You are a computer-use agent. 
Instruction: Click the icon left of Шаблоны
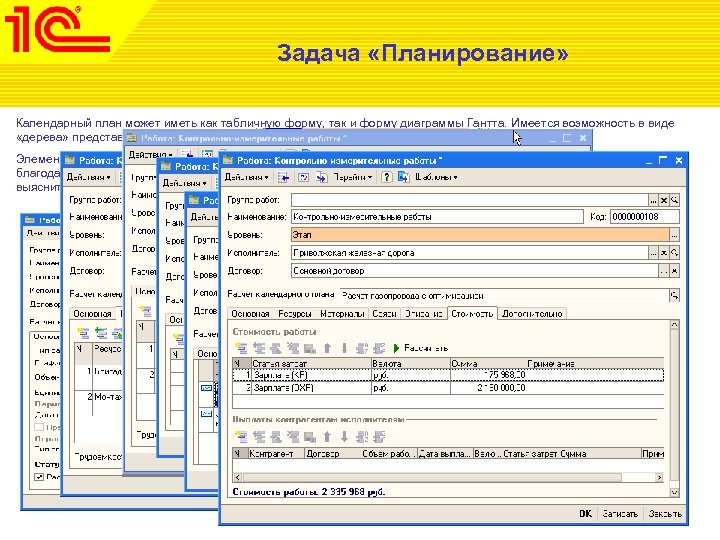[x=403, y=177]
